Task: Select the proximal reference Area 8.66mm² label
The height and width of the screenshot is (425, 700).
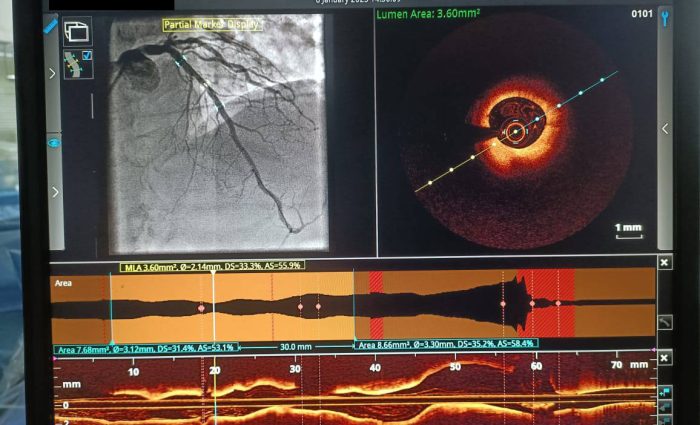Action: point(446,344)
